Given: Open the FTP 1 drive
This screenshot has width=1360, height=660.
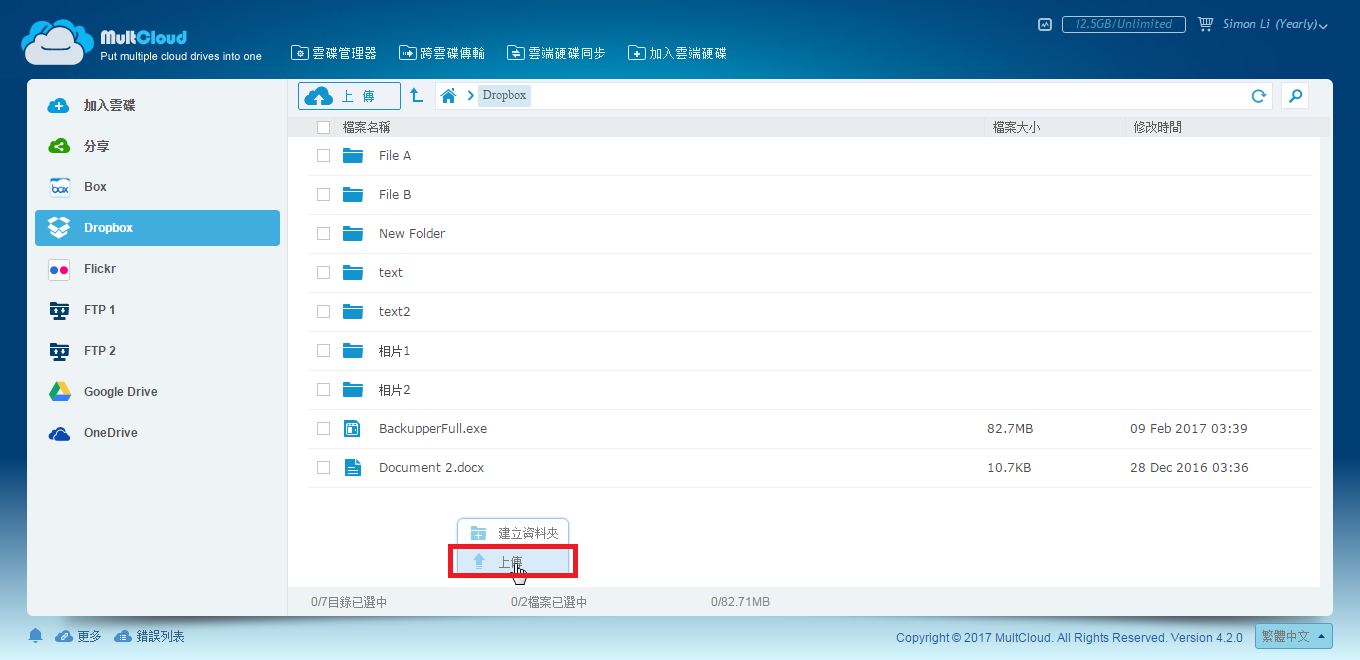Looking at the screenshot, I should point(157,310).
